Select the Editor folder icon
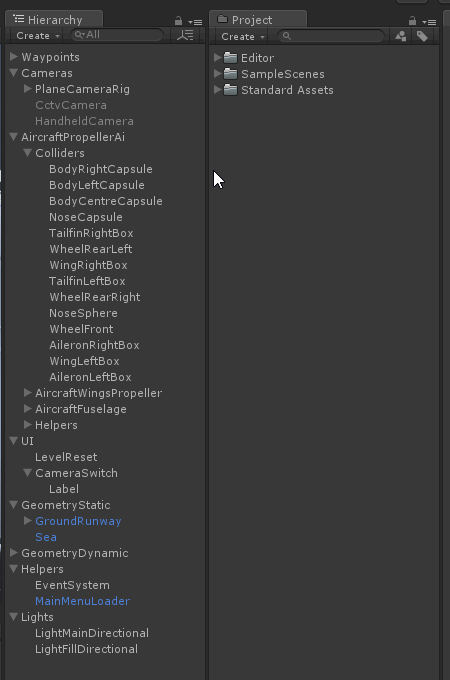Image resolution: width=450 pixels, height=680 pixels. pyautogui.click(x=230, y=58)
